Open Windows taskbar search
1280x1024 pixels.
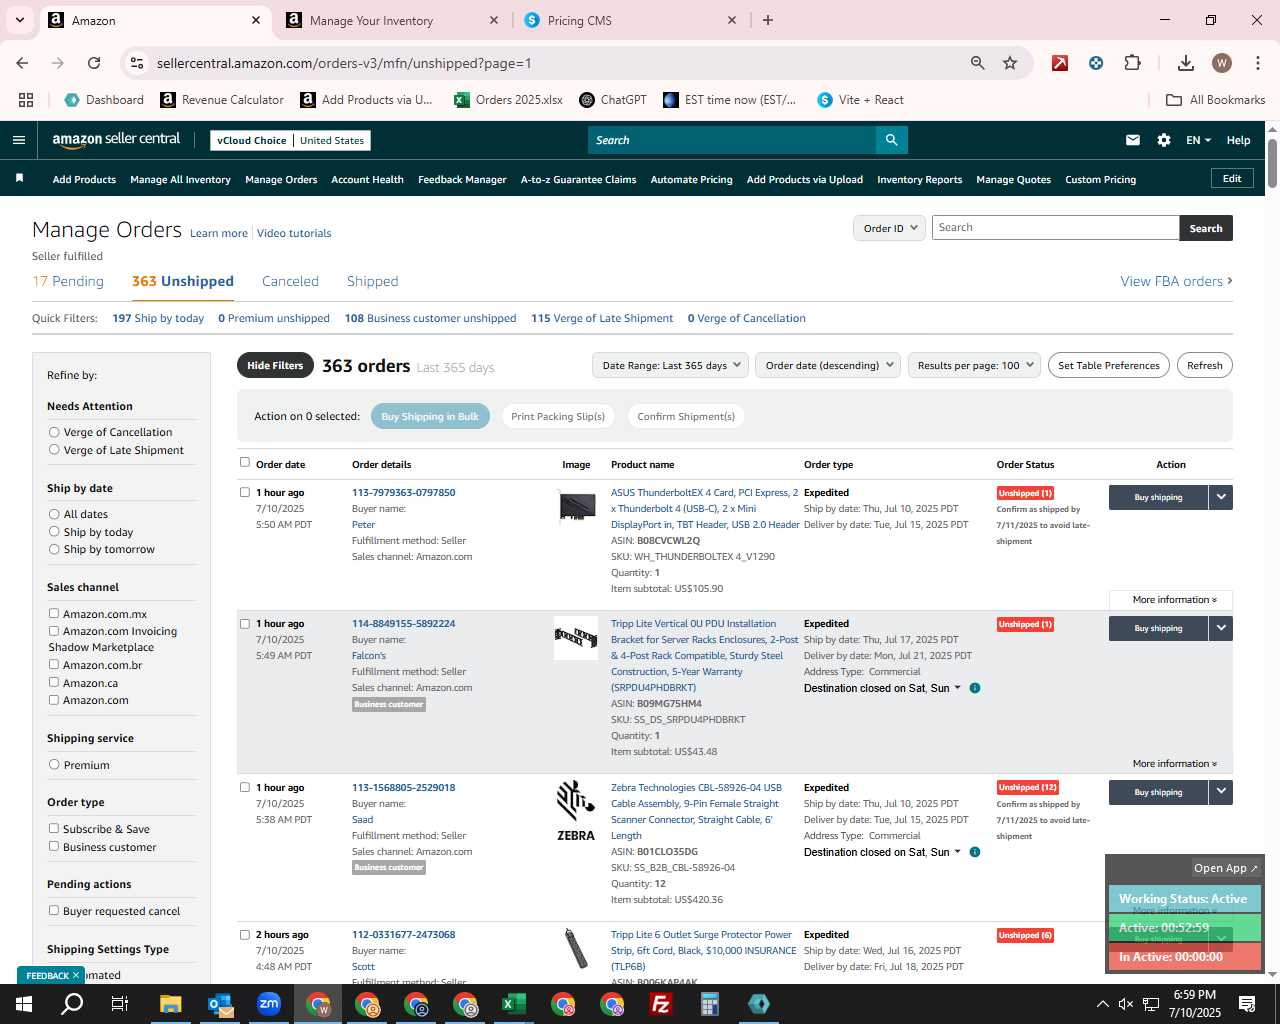tap(72, 1004)
